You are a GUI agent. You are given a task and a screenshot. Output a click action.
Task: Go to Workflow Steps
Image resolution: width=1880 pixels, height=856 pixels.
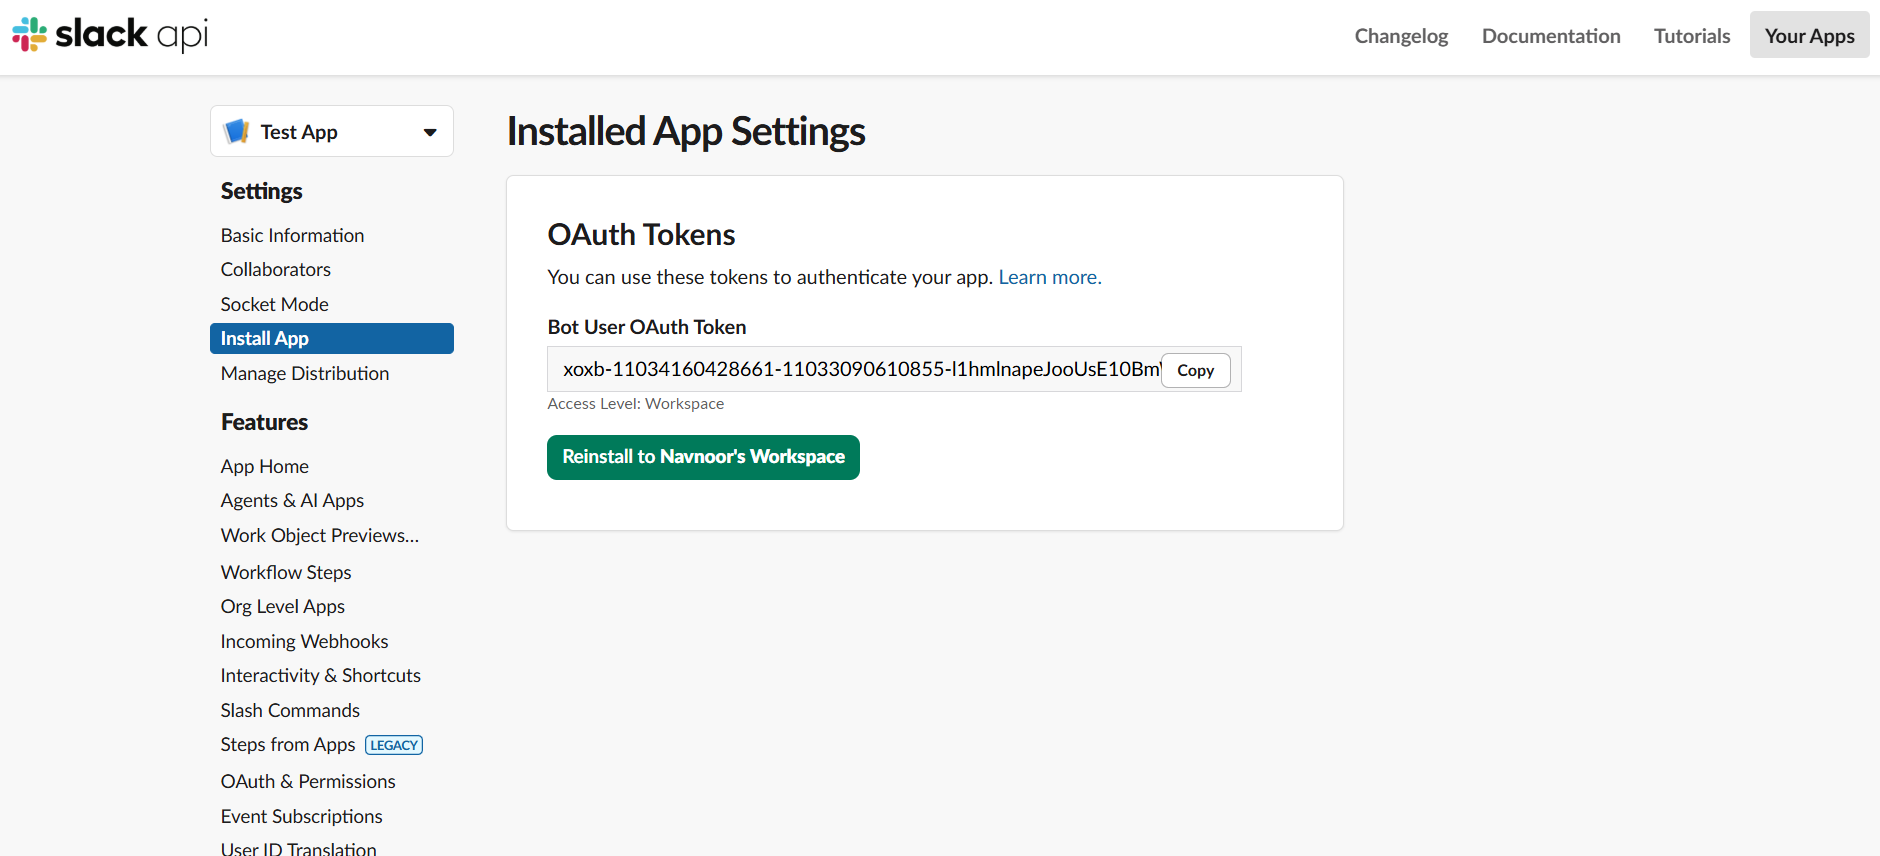tap(286, 572)
